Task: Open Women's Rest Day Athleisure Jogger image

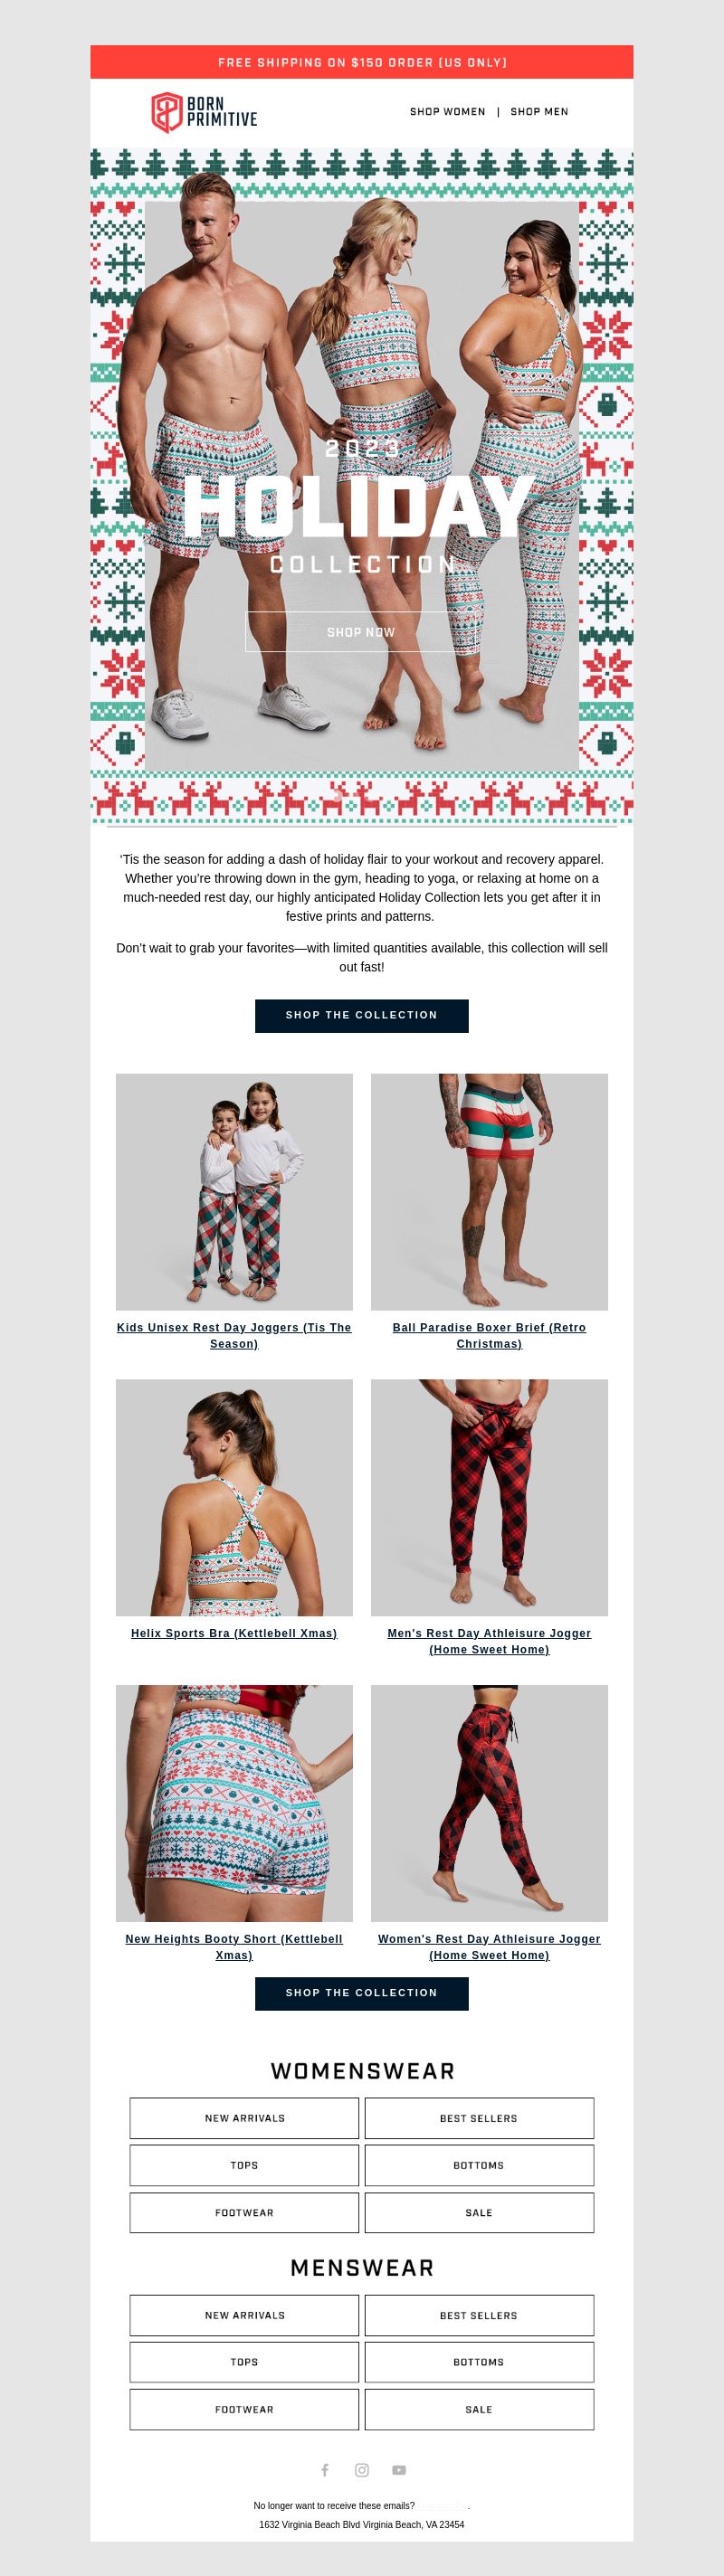Action: (489, 1803)
